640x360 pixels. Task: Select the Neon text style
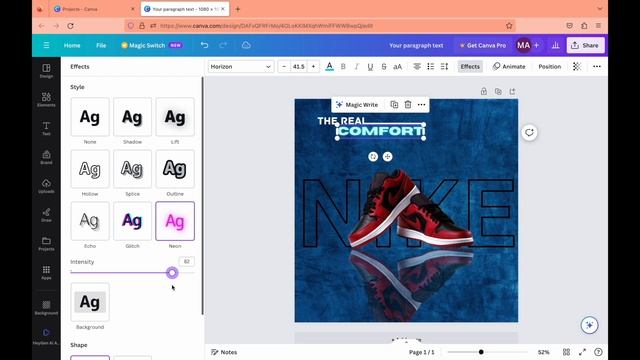pos(175,221)
